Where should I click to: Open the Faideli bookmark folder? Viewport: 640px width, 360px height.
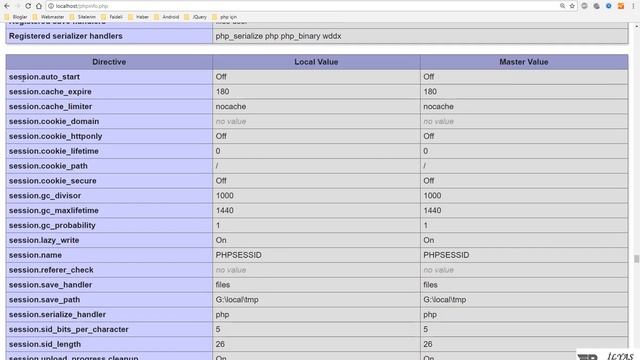(112, 17)
